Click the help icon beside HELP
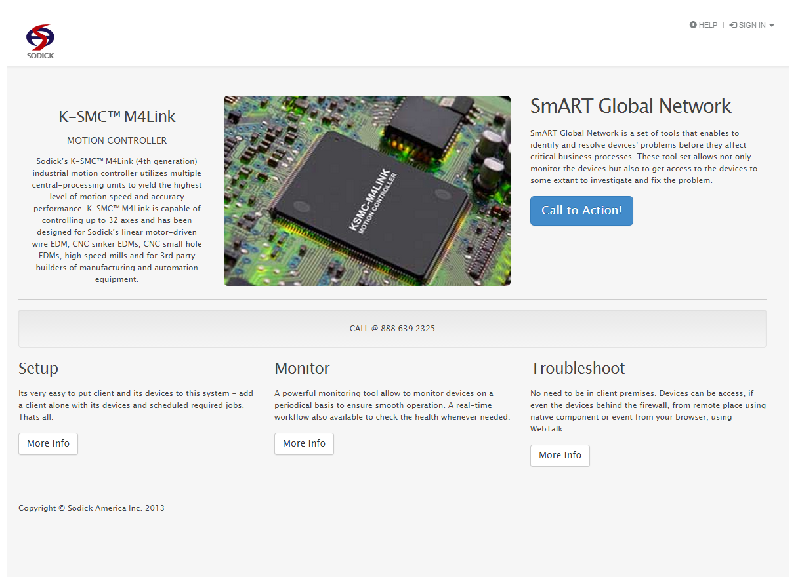 693,24
